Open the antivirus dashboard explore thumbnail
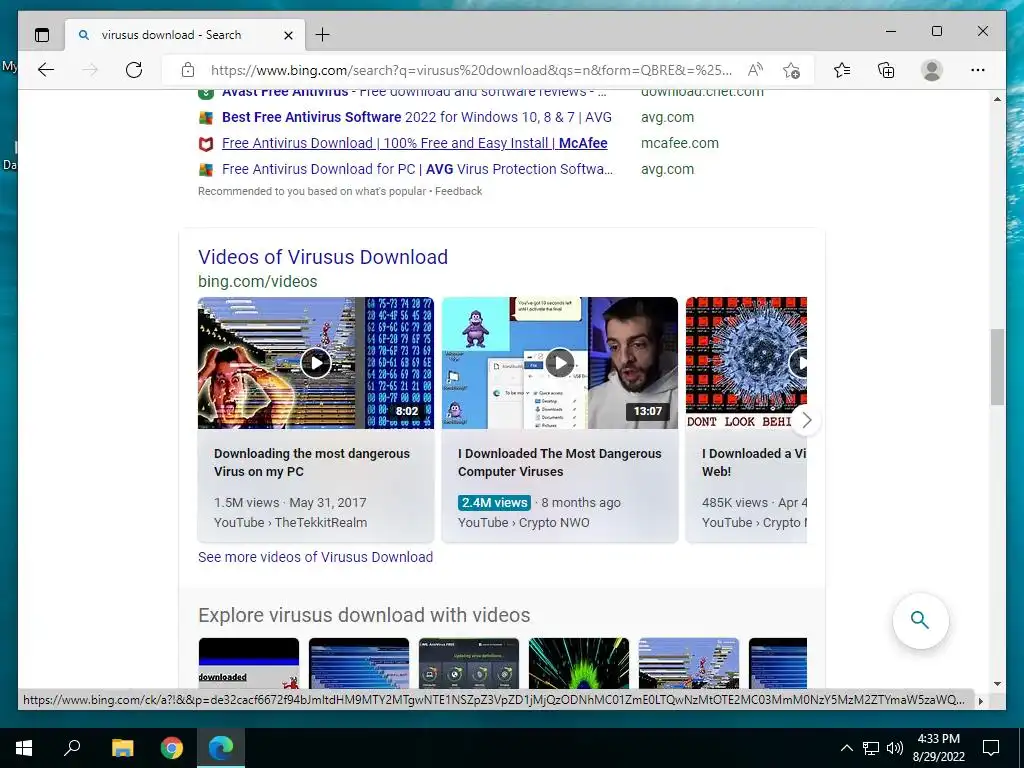 469,663
